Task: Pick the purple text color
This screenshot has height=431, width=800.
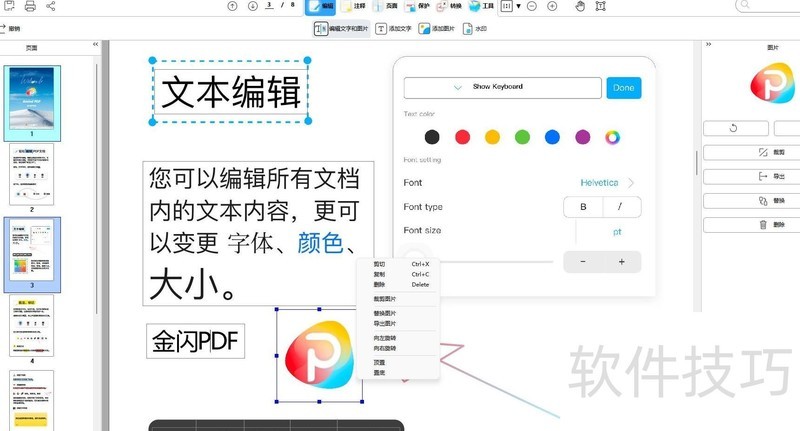Action: pos(583,137)
